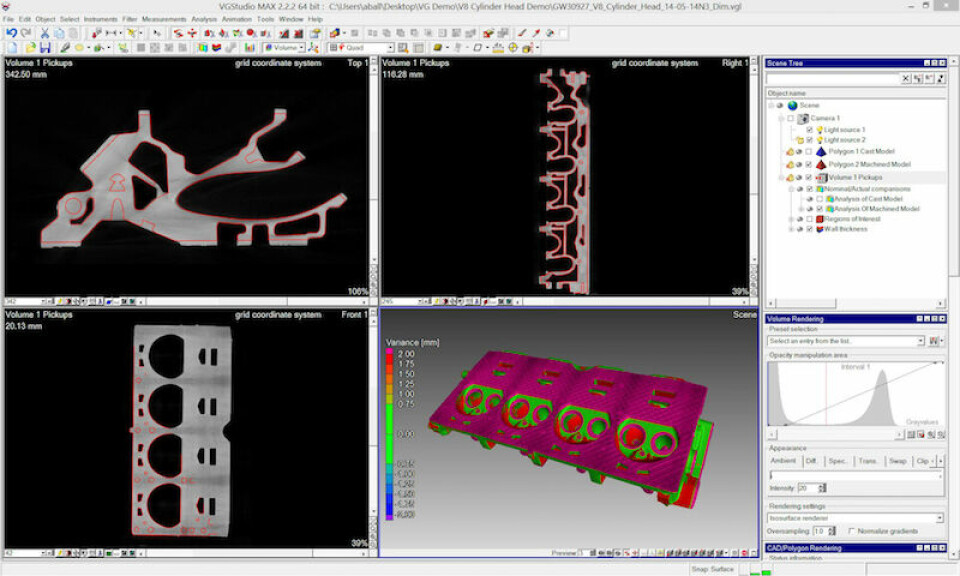960x576 pixels.
Task: Click the Polygon 2 Machined Model icon
Action: pos(821,164)
